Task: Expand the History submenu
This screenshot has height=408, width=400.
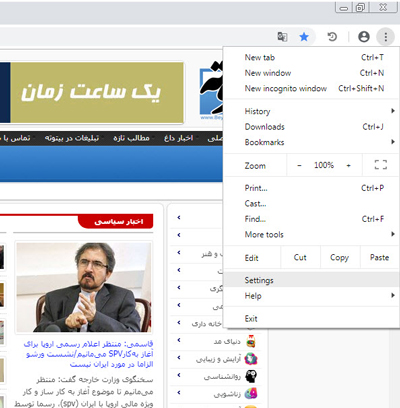Action: pos(311,111)
